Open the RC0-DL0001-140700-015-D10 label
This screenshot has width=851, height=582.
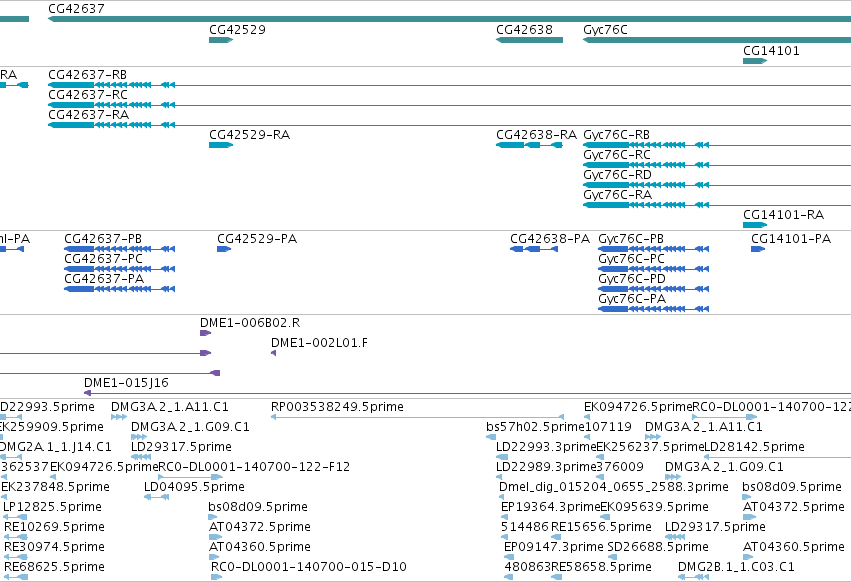click(x=309, y=567)
